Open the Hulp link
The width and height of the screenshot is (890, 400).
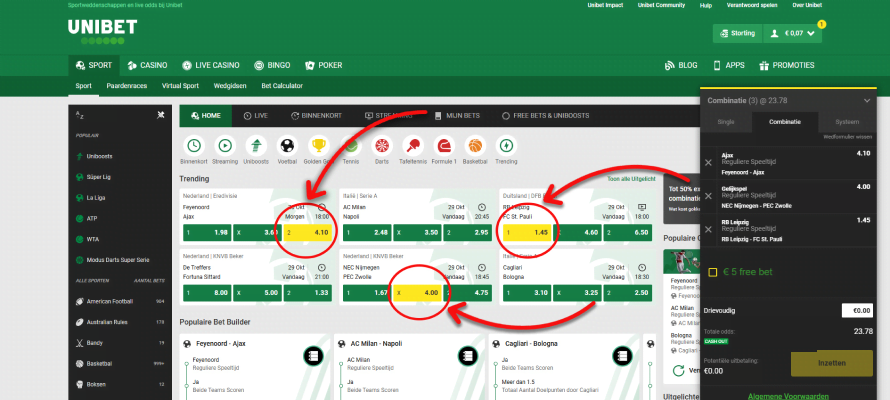pos(706,5)
